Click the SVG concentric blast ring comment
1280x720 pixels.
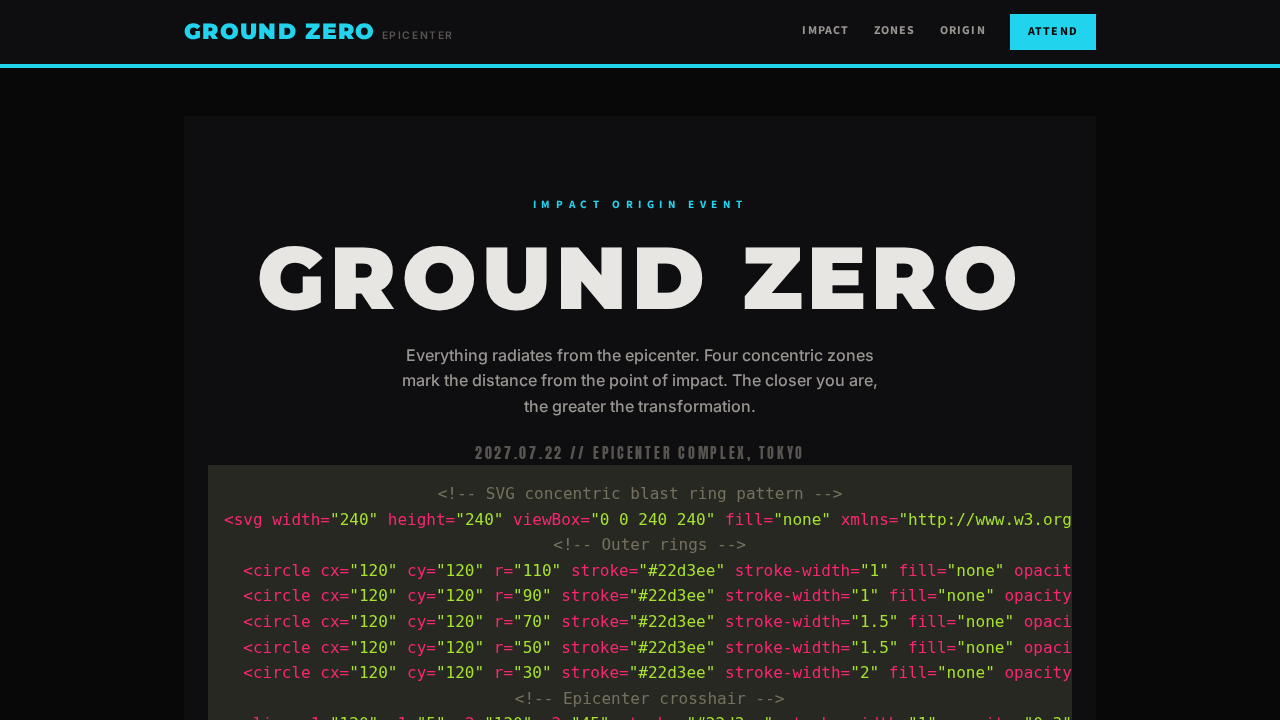click(639, 491)
